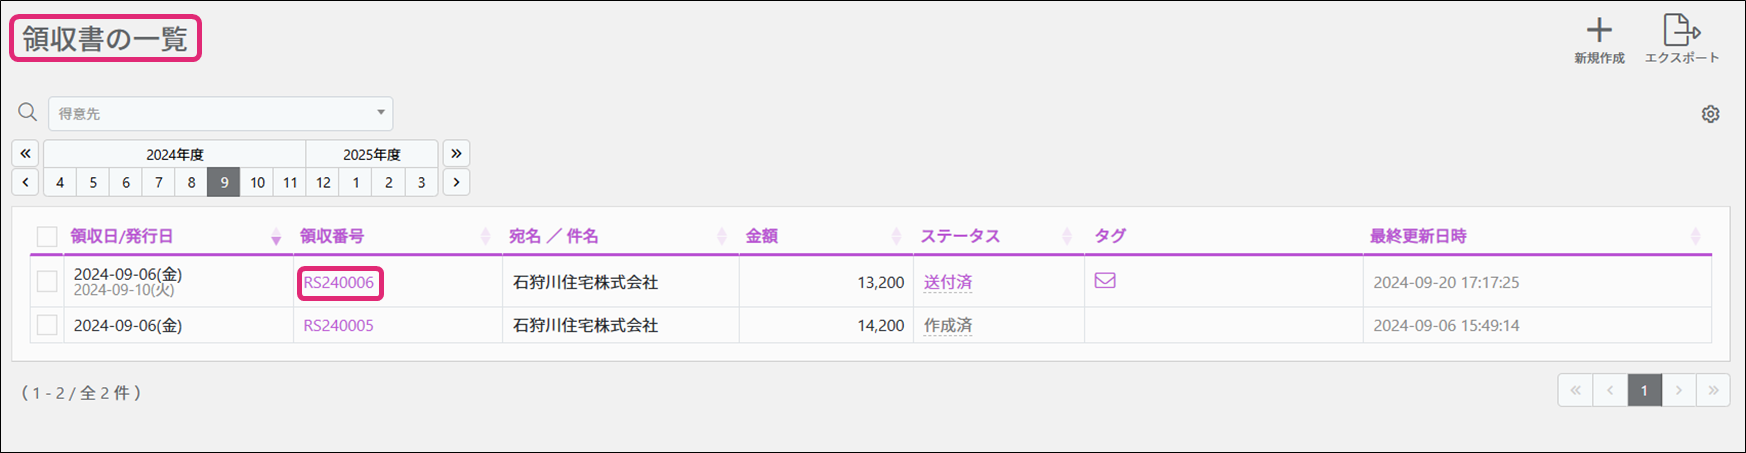Image resolution: width=1746 pixels, height=453 pixels.
Task: Open receipt link RS240005
Action: 338,325
